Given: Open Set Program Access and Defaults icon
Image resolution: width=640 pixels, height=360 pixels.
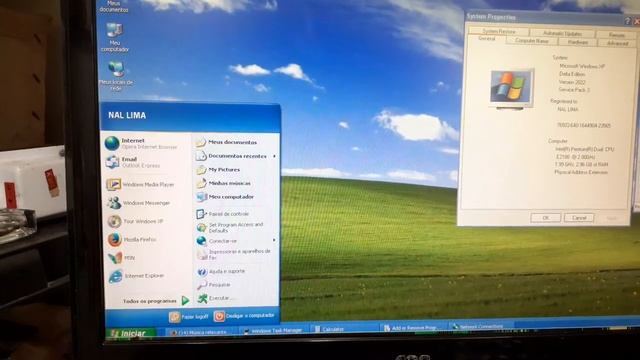Looking at the screenshot, I should point(202,227).
